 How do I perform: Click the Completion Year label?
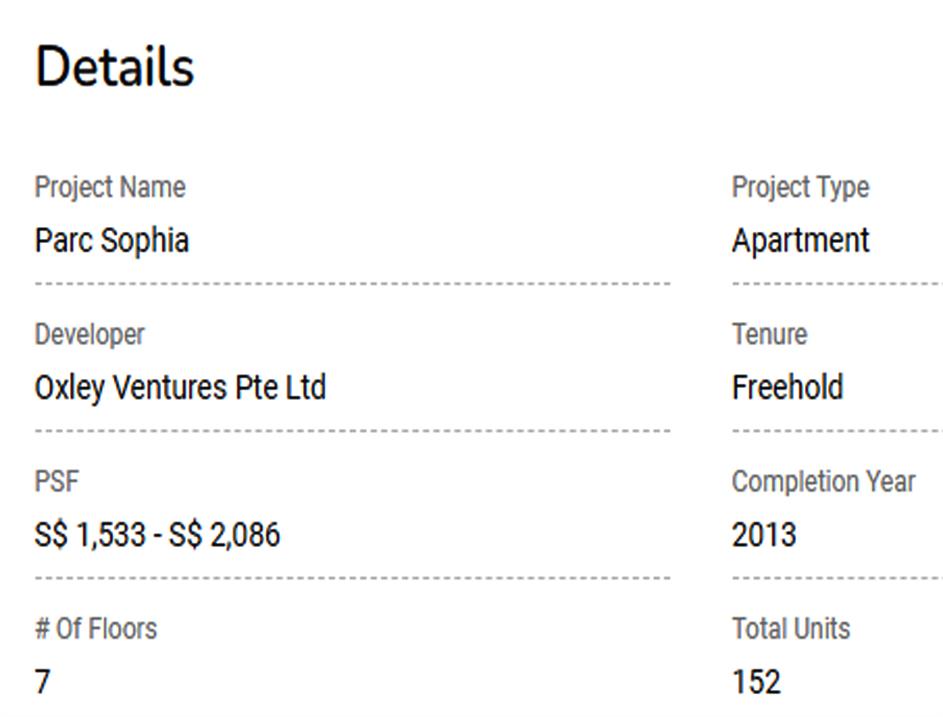[x=823, y=481]
